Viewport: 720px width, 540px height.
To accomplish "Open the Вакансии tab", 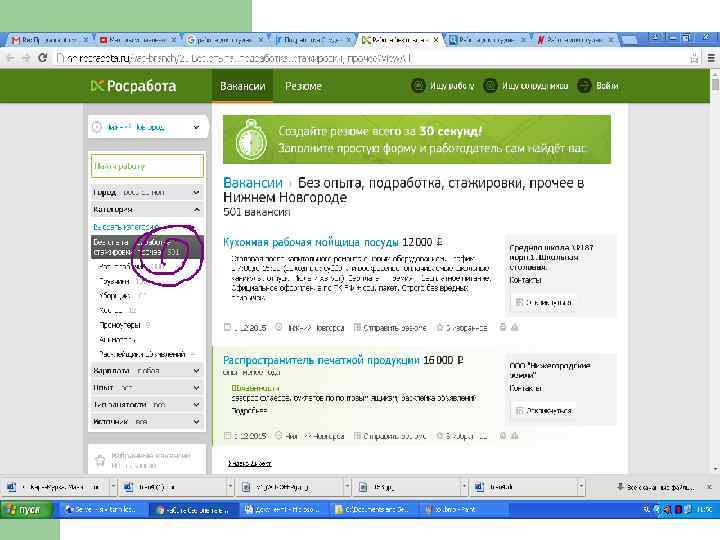I will coord(242,86).
